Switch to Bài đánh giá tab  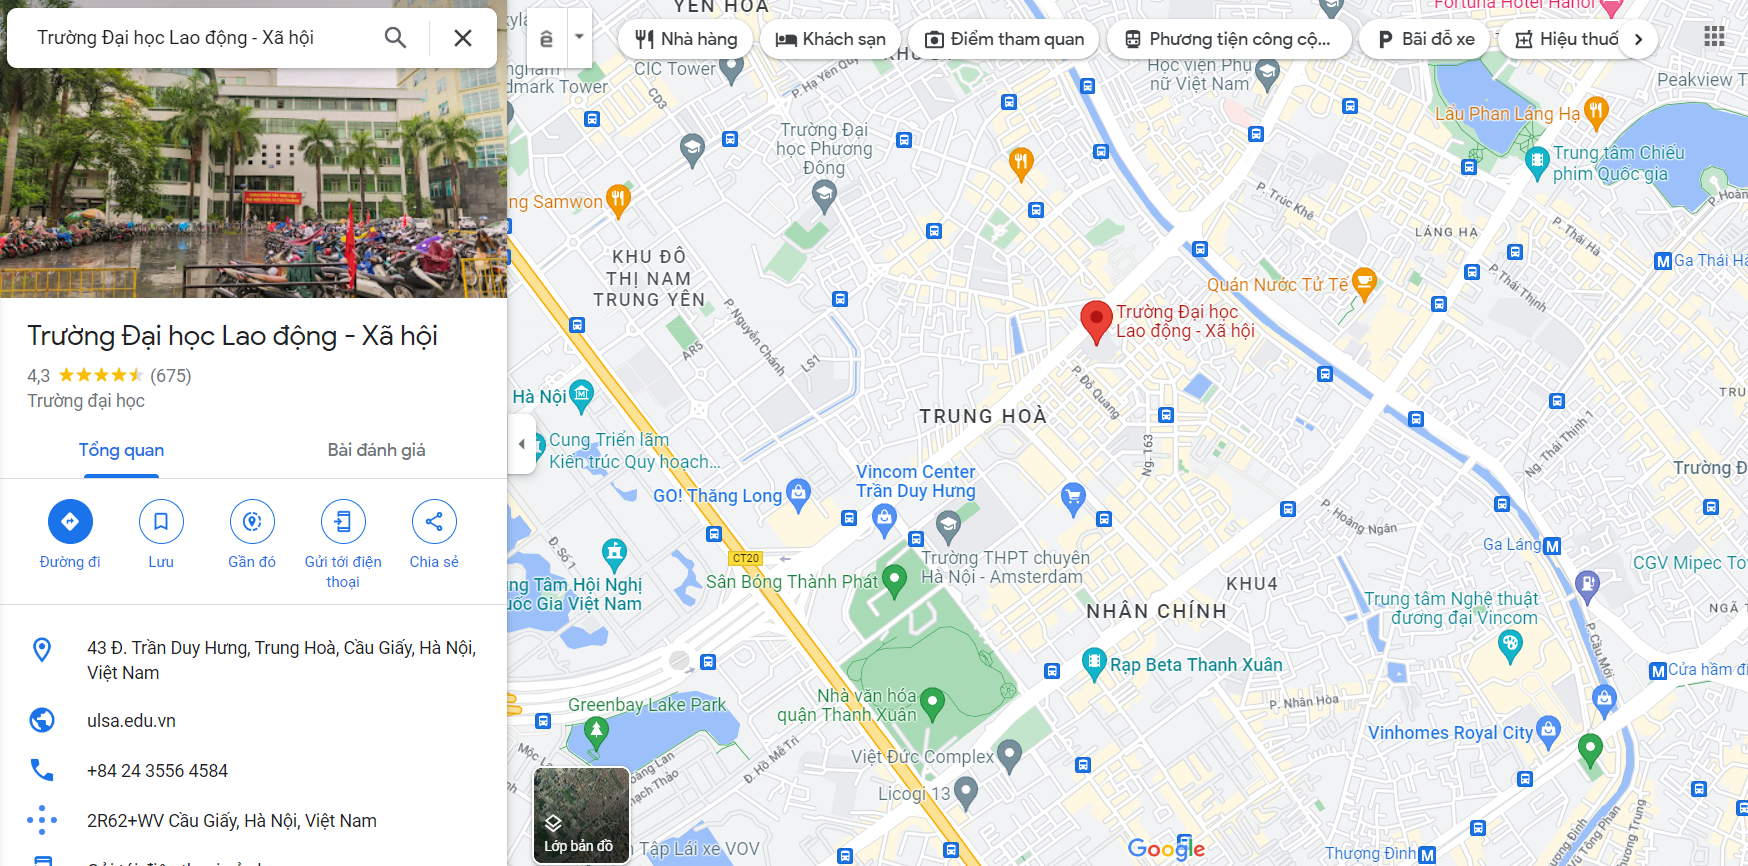point(376,450)
